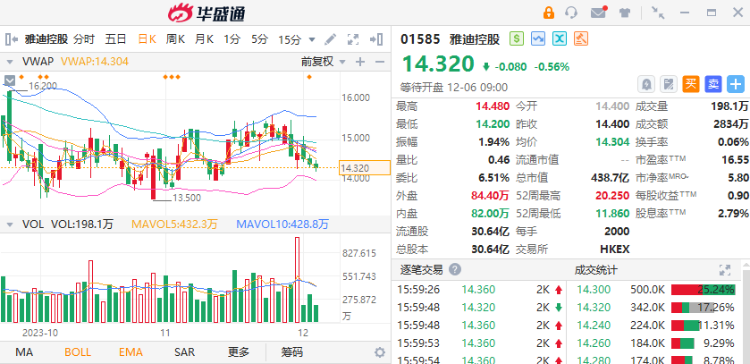Click the blue 卖 sell button

coord(713,84)
